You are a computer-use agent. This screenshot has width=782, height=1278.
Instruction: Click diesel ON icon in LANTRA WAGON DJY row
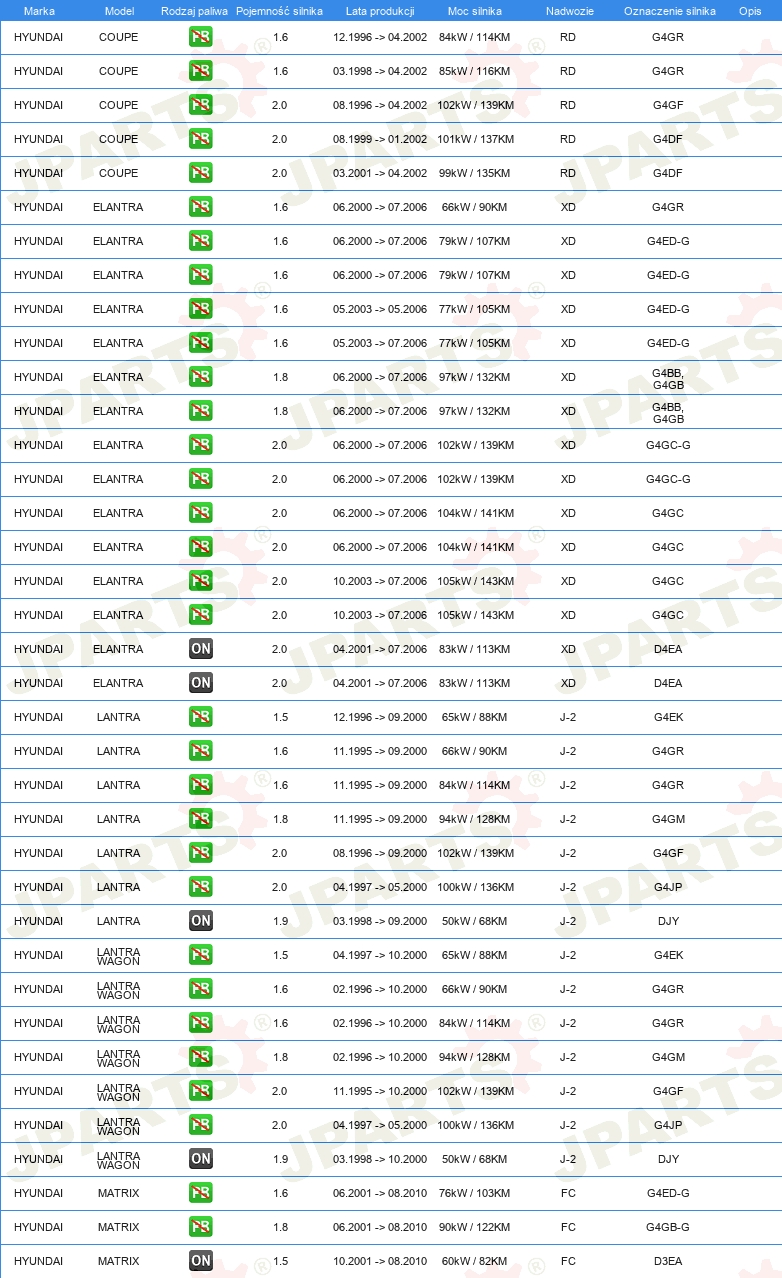click(200, 1159)
